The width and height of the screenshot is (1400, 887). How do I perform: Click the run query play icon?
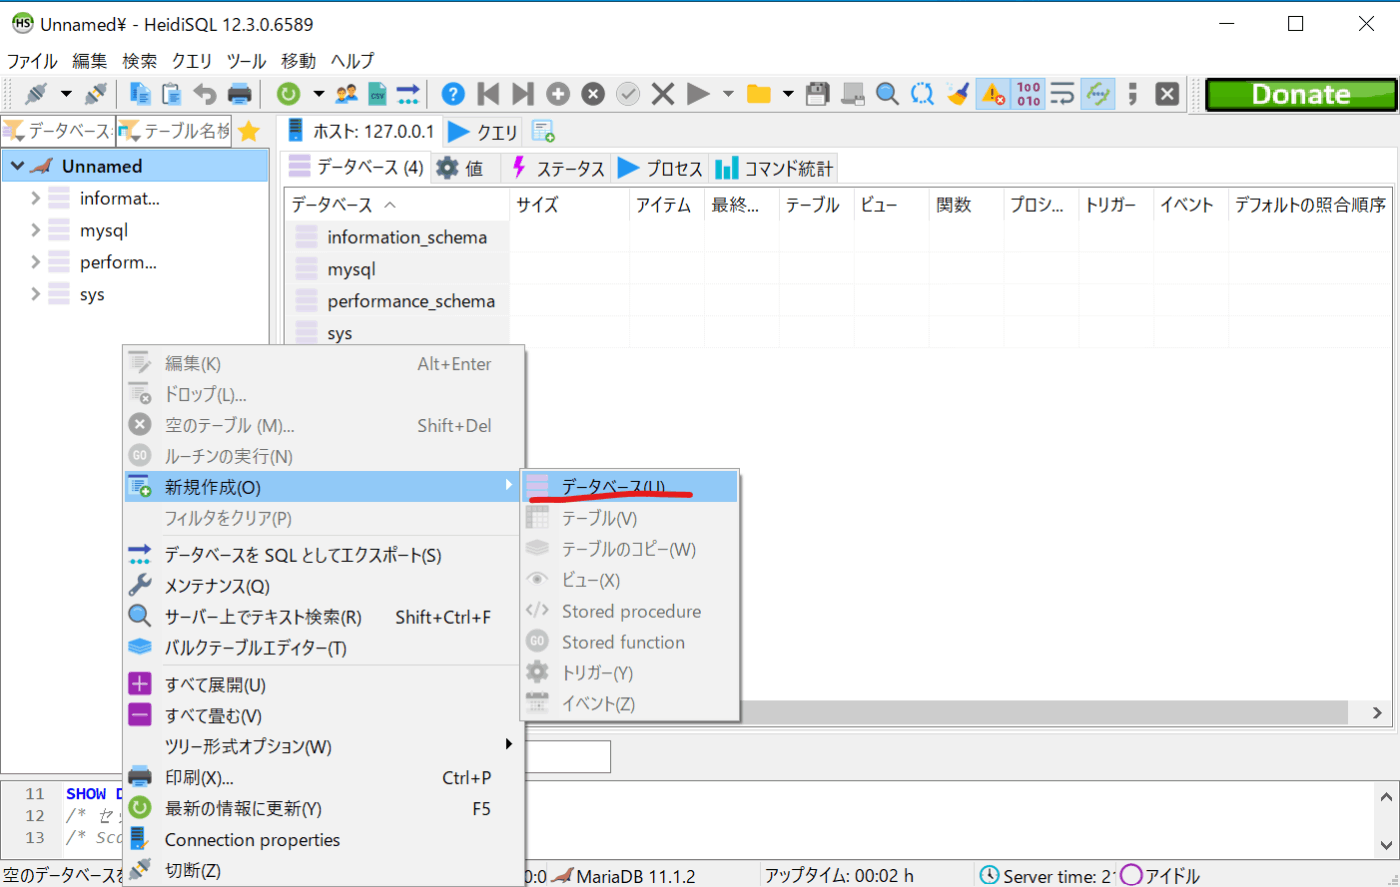click(698, 94)
